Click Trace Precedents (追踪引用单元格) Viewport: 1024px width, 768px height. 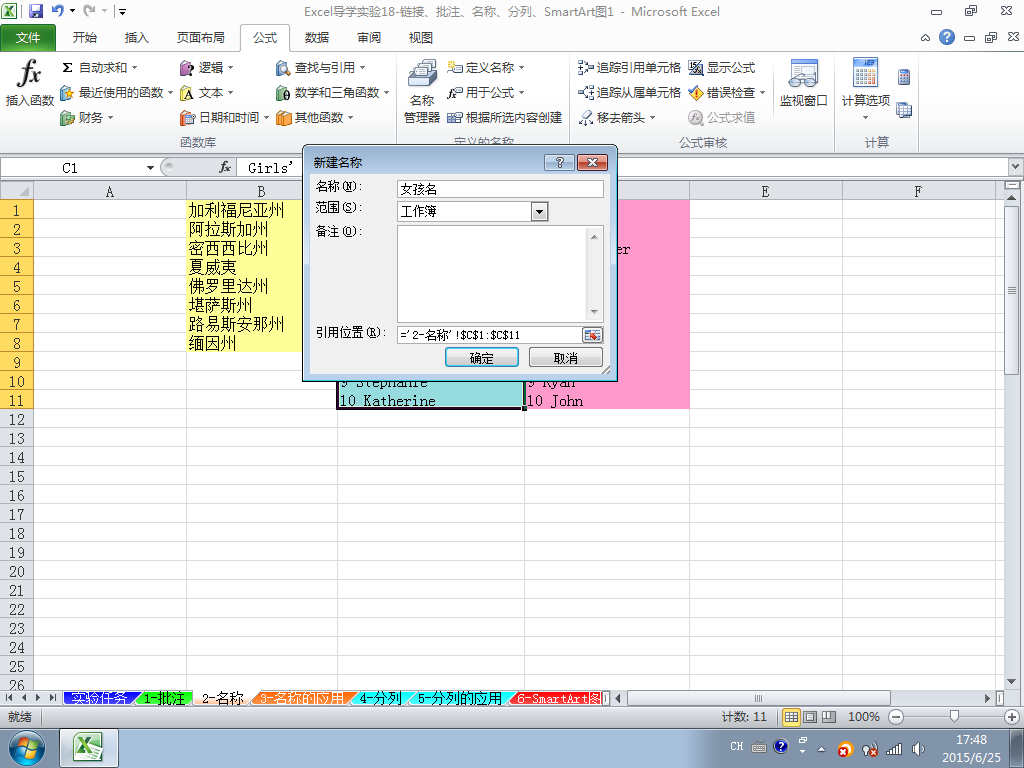pyautogui.click(x=629, y=67)
